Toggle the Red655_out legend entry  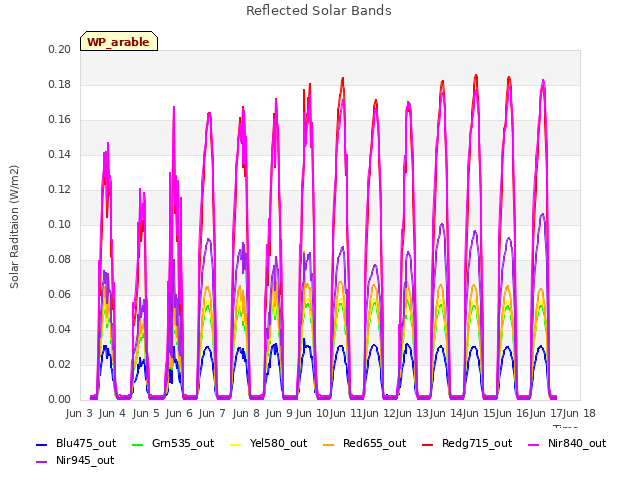point(364,444)
